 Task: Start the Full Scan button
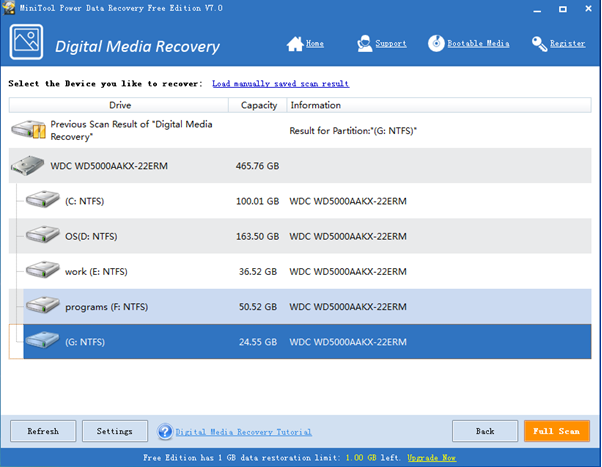click(x=557, y=431)
